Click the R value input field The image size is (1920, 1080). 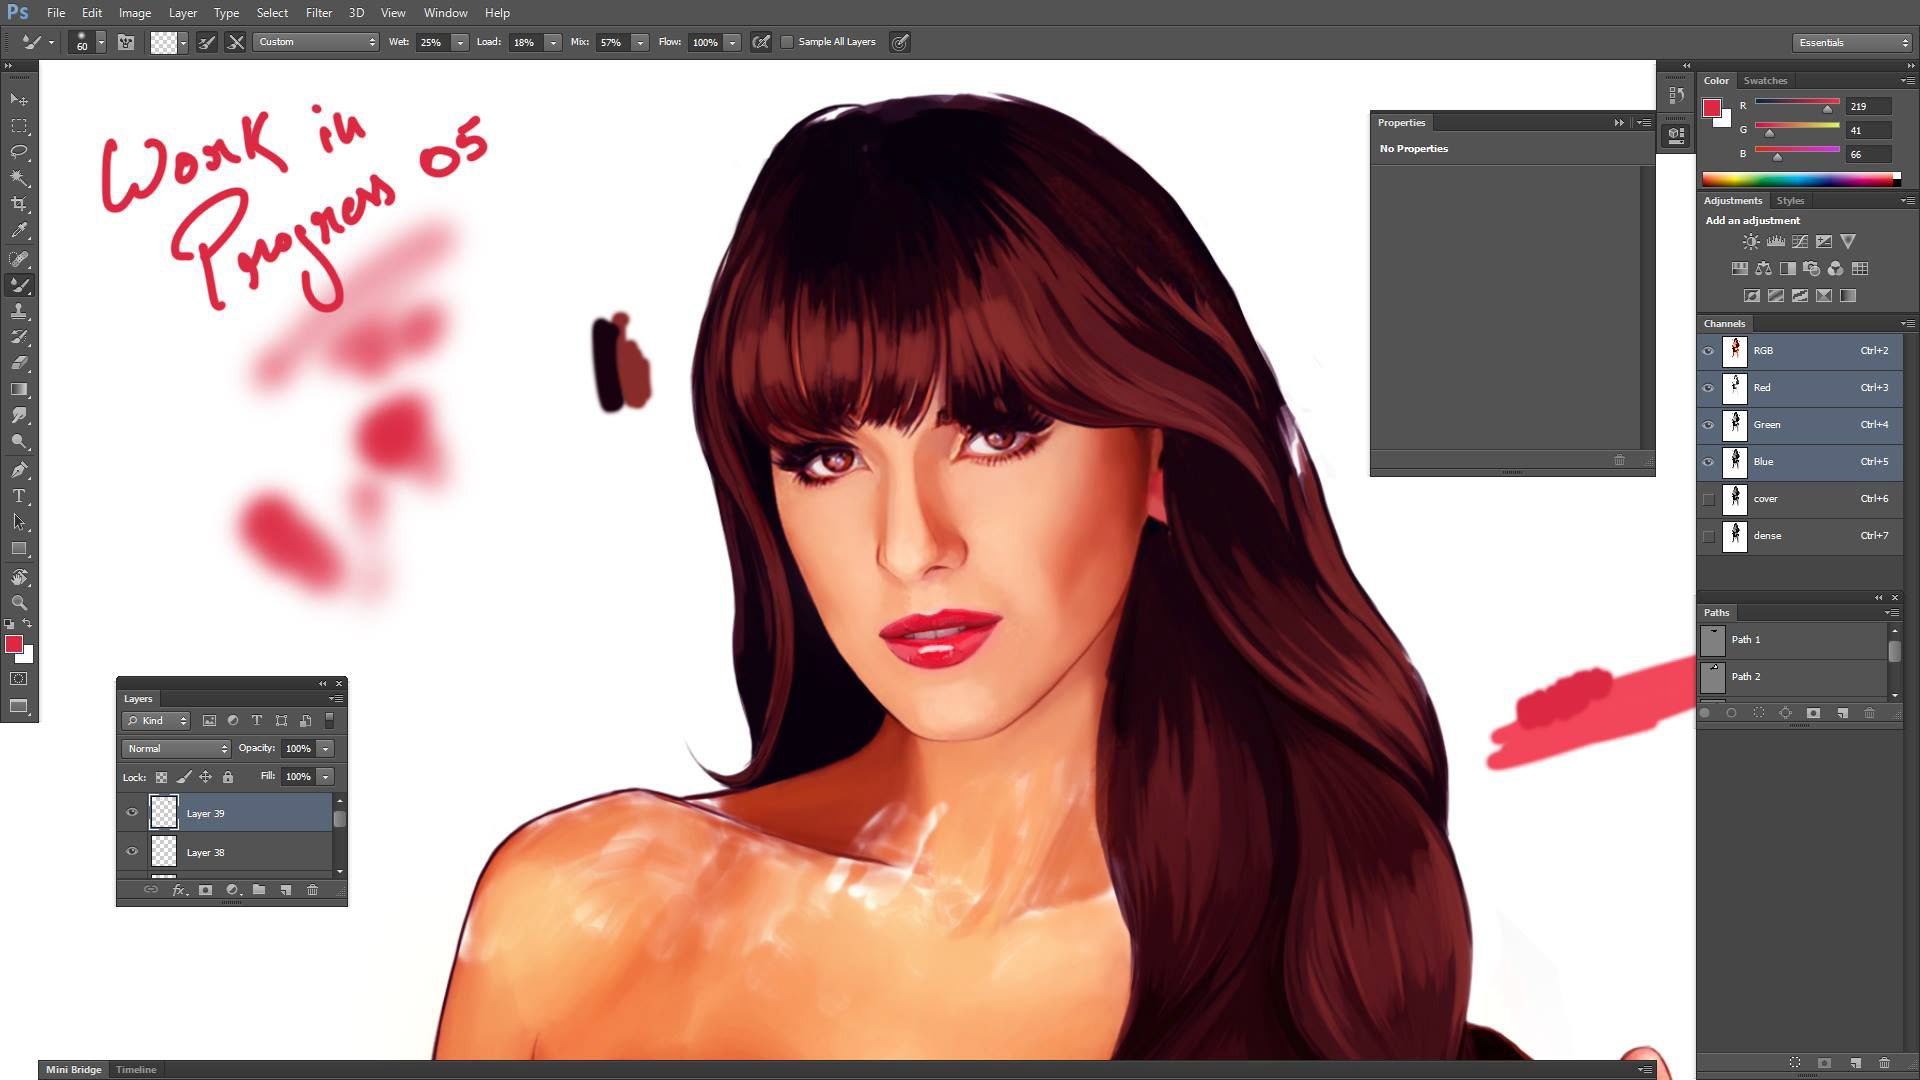click(1868, 106)
